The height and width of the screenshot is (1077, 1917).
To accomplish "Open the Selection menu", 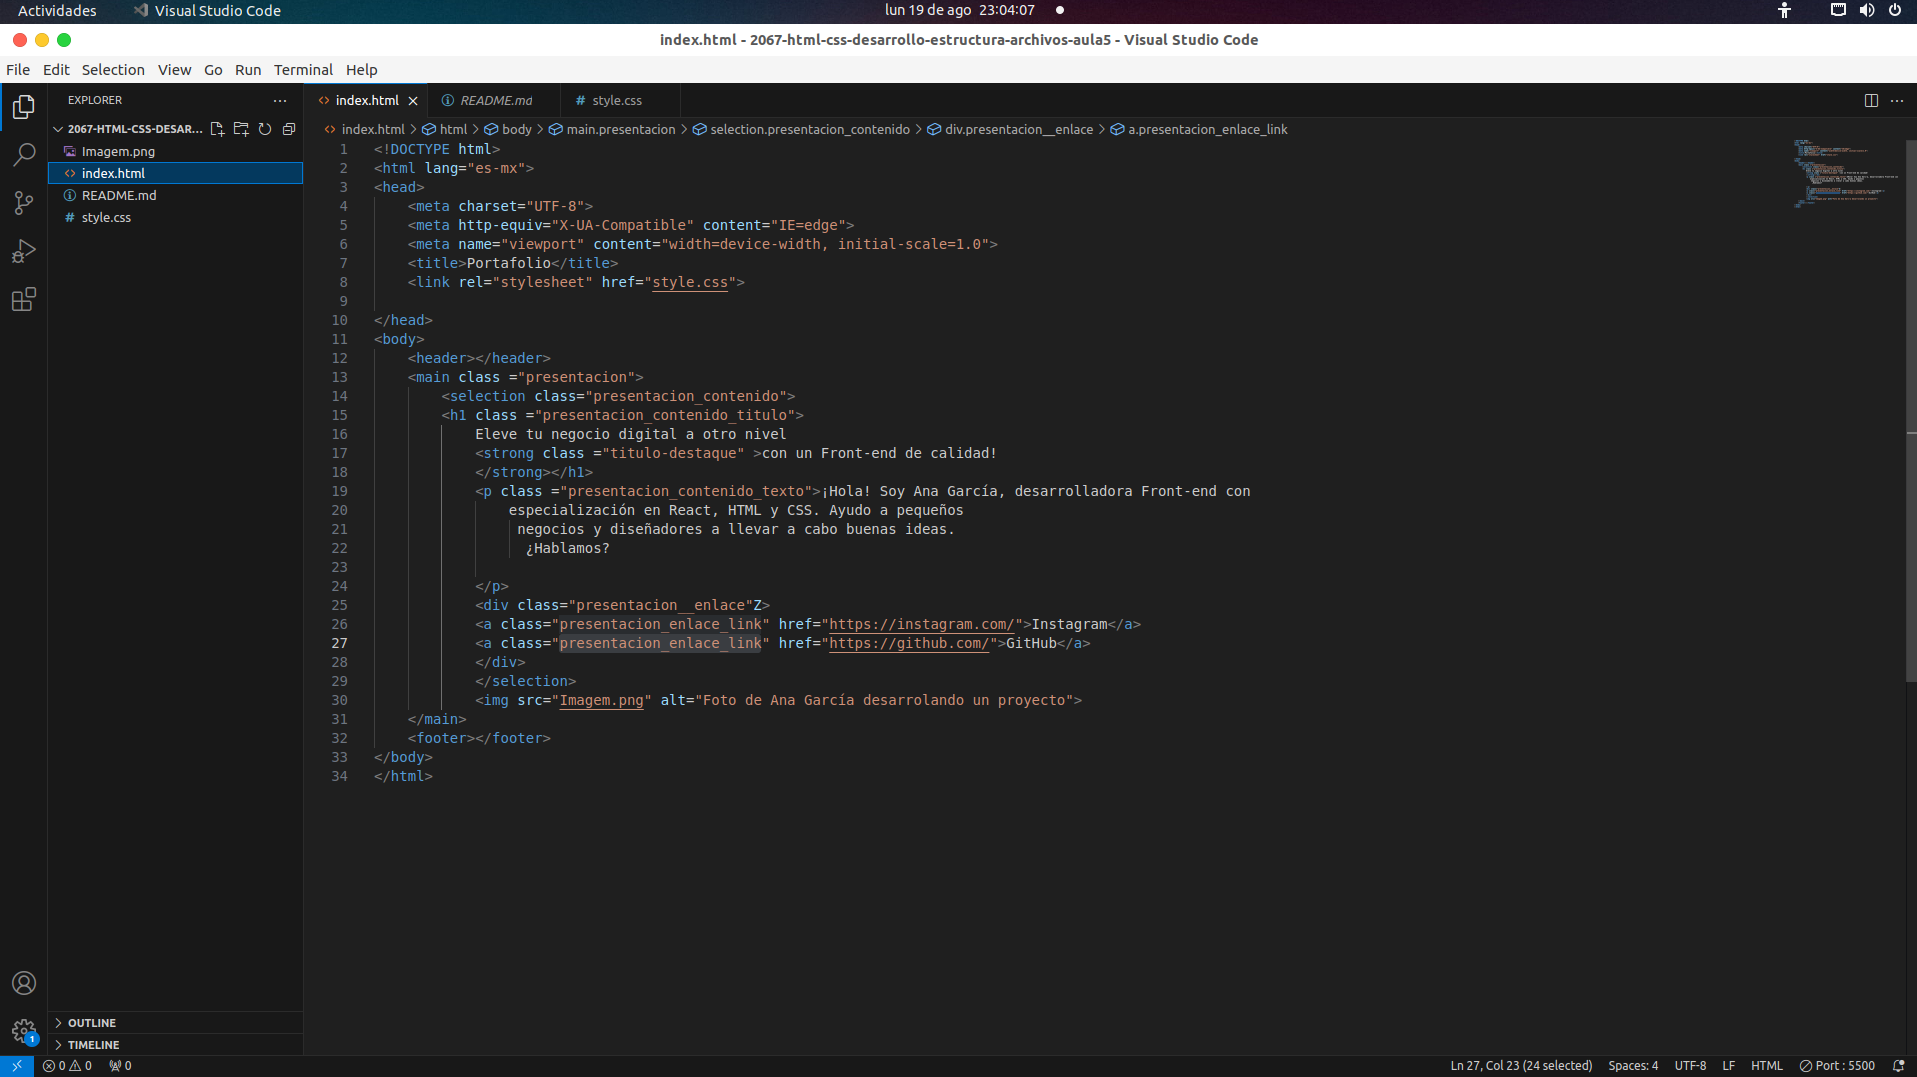I will point(113,70).
